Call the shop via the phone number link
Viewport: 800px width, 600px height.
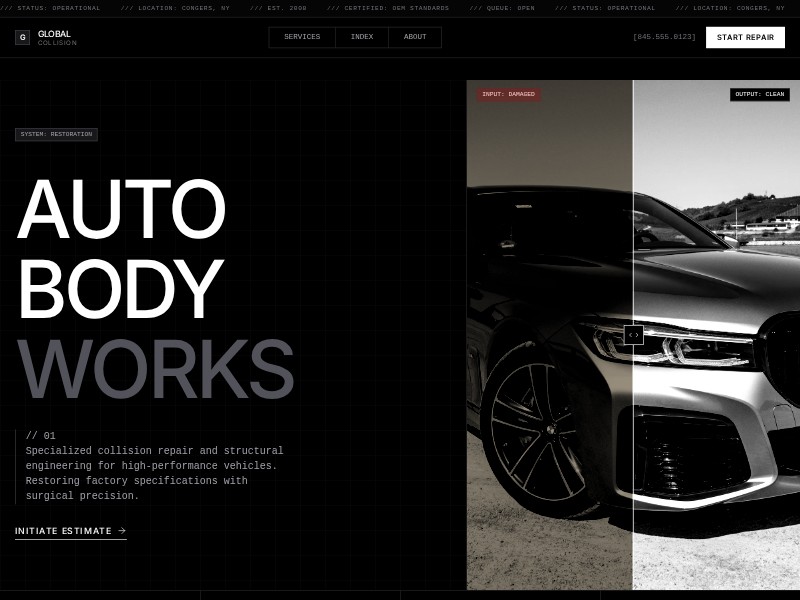[663, 37]
